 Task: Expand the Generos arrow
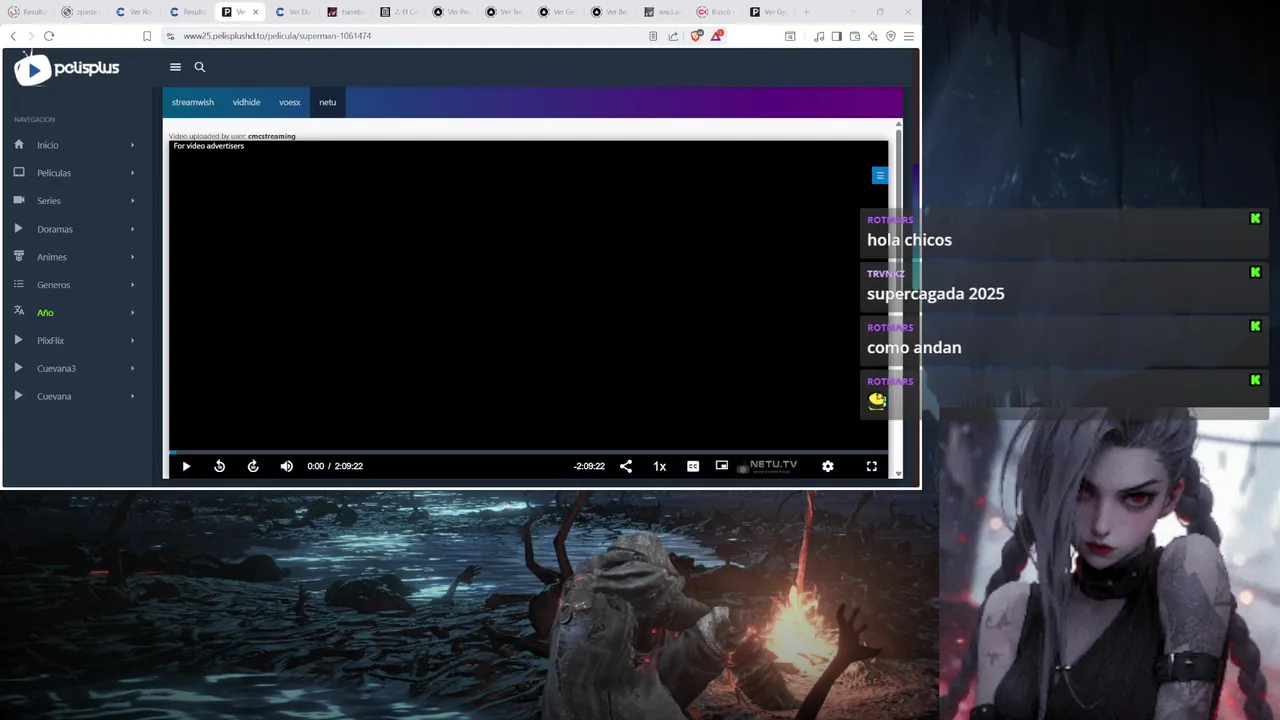click(132, 285)
